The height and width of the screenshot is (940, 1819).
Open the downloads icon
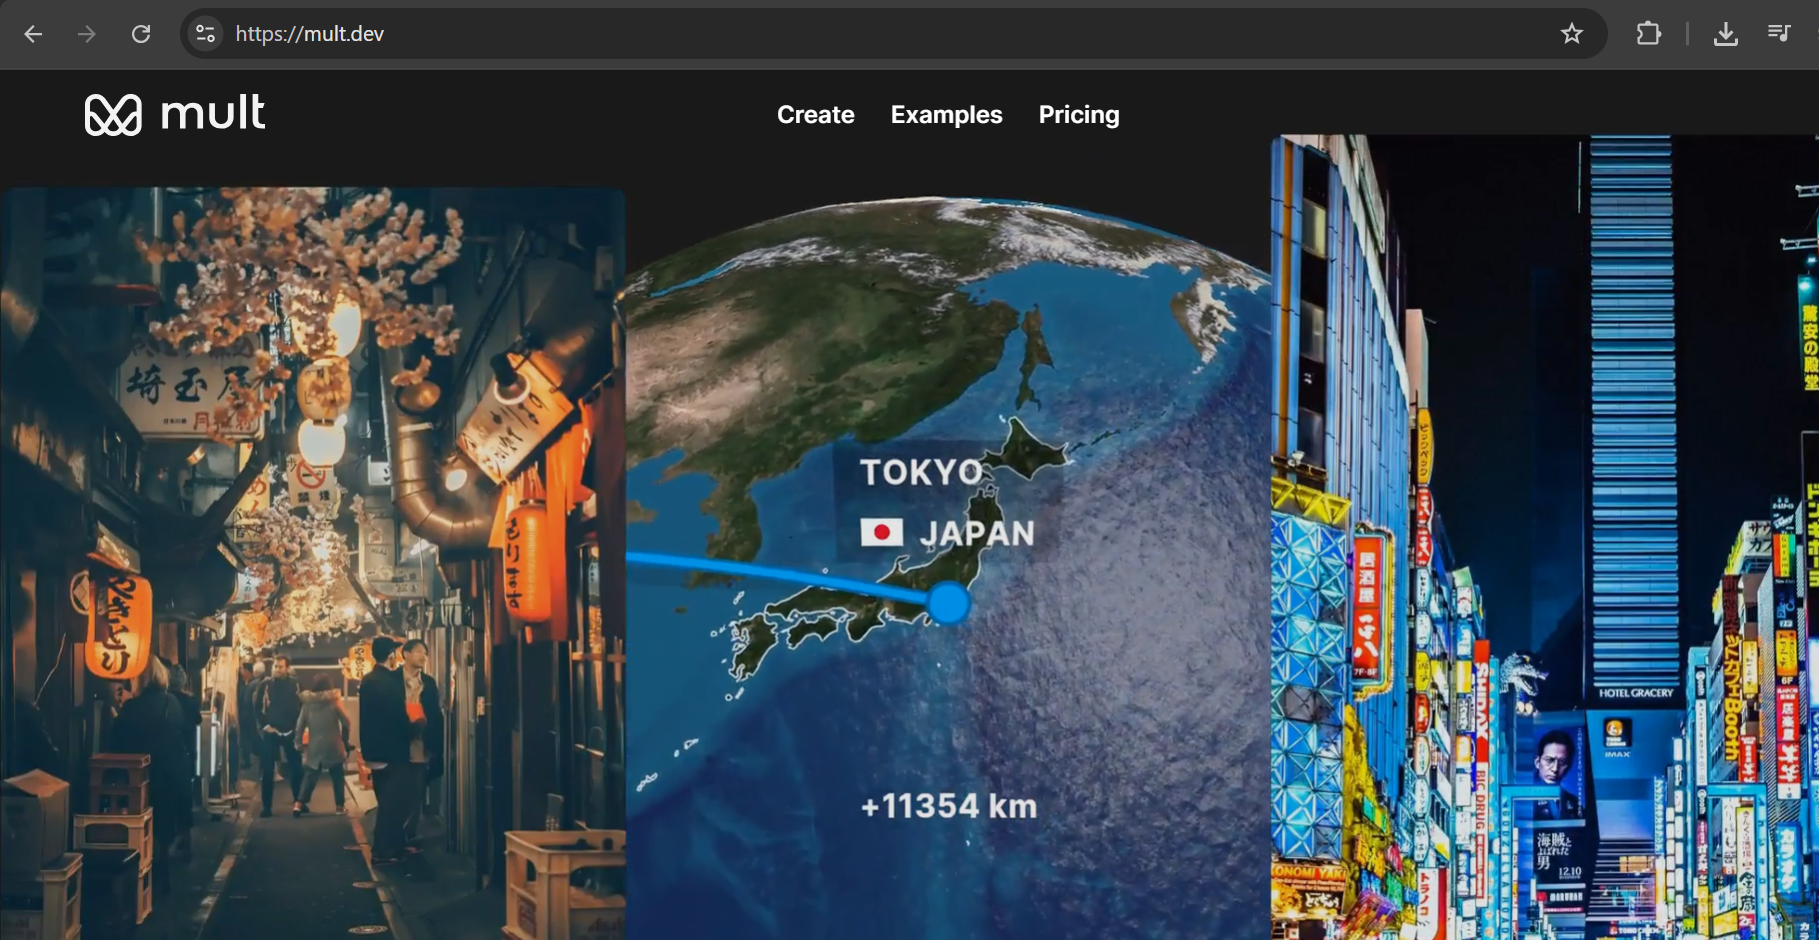[x=1725, y=34]
